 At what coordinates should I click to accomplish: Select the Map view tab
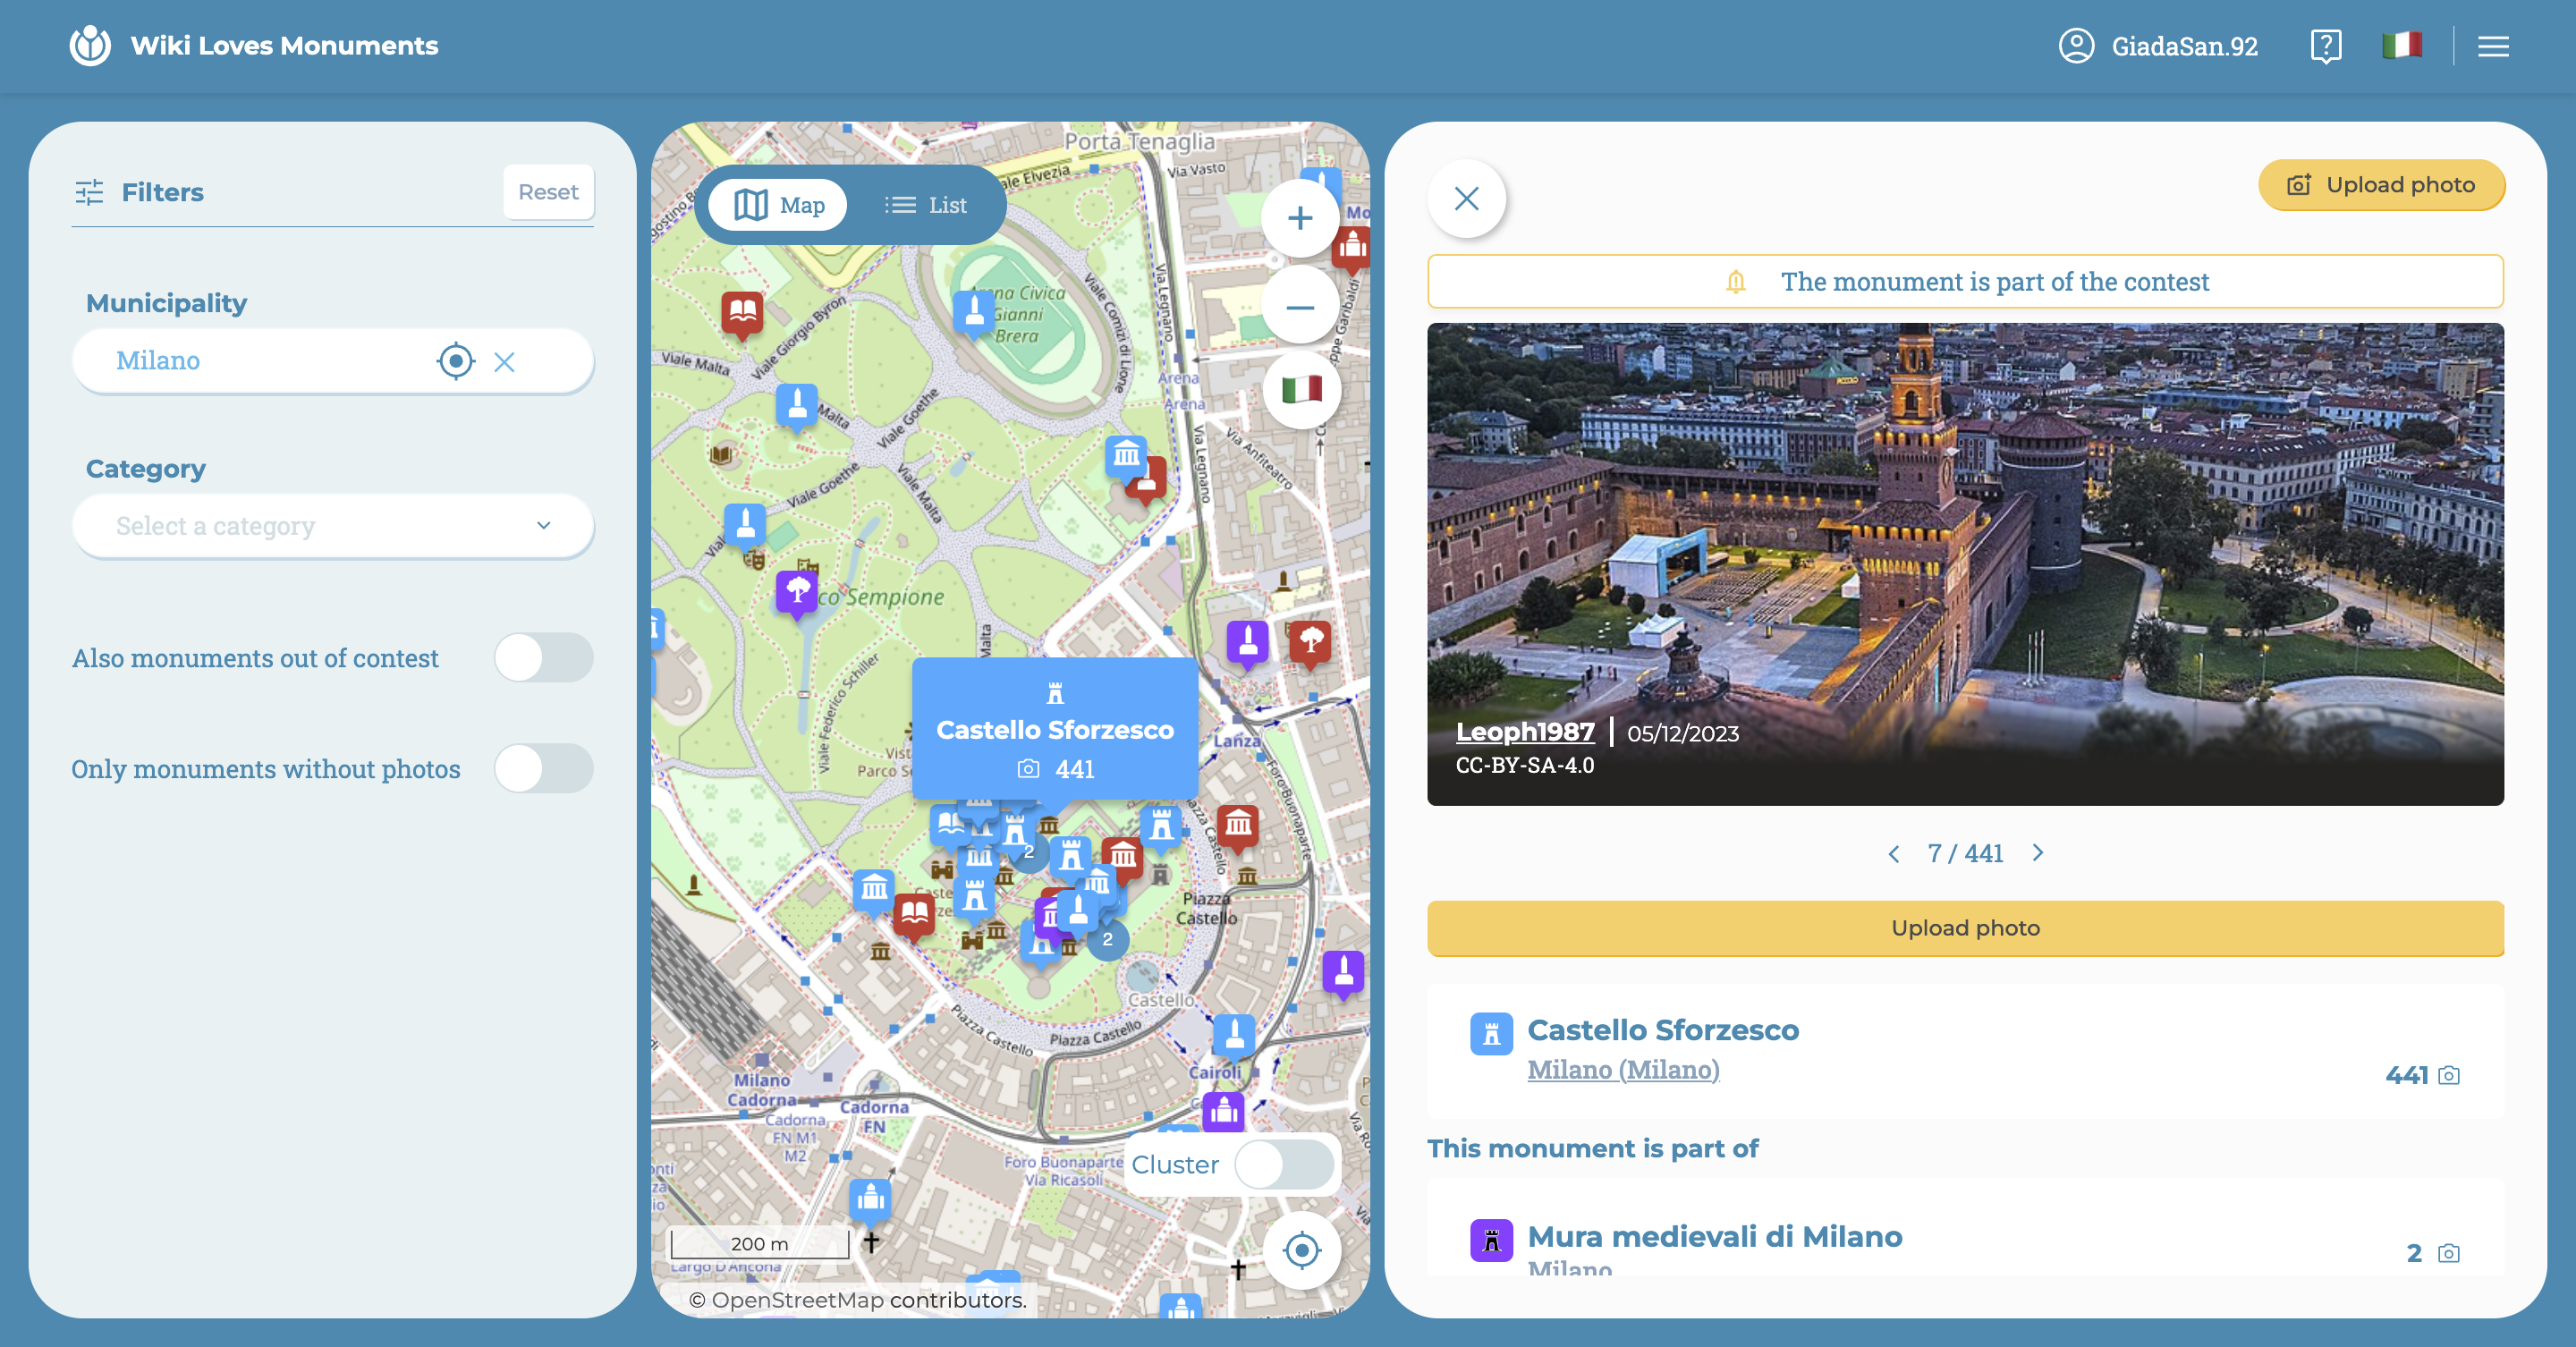(x=779, y=205)
